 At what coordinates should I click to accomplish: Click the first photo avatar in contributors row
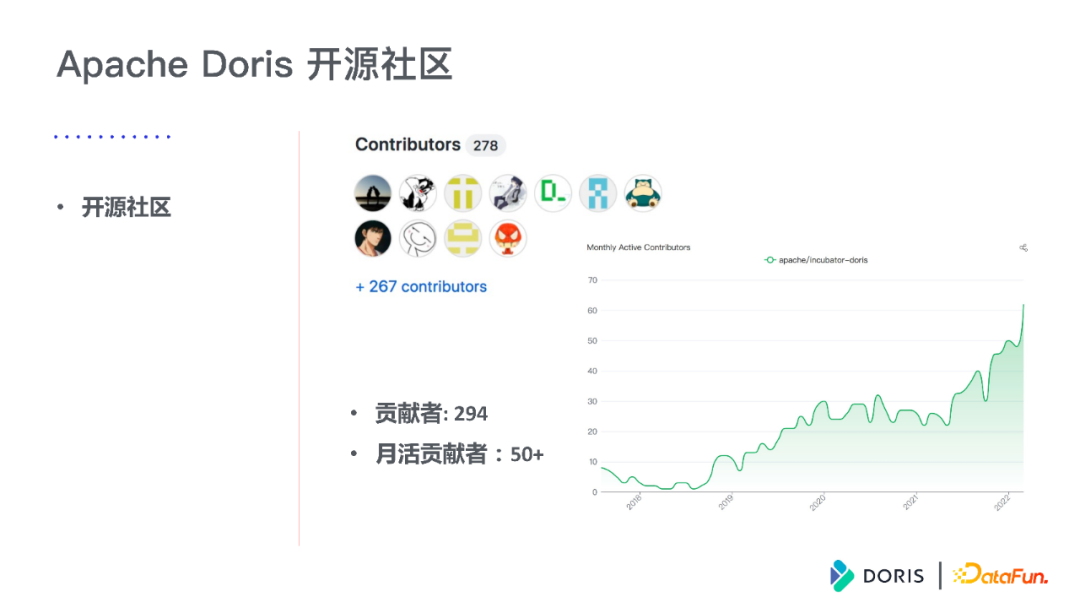click(x=373, y=192)
